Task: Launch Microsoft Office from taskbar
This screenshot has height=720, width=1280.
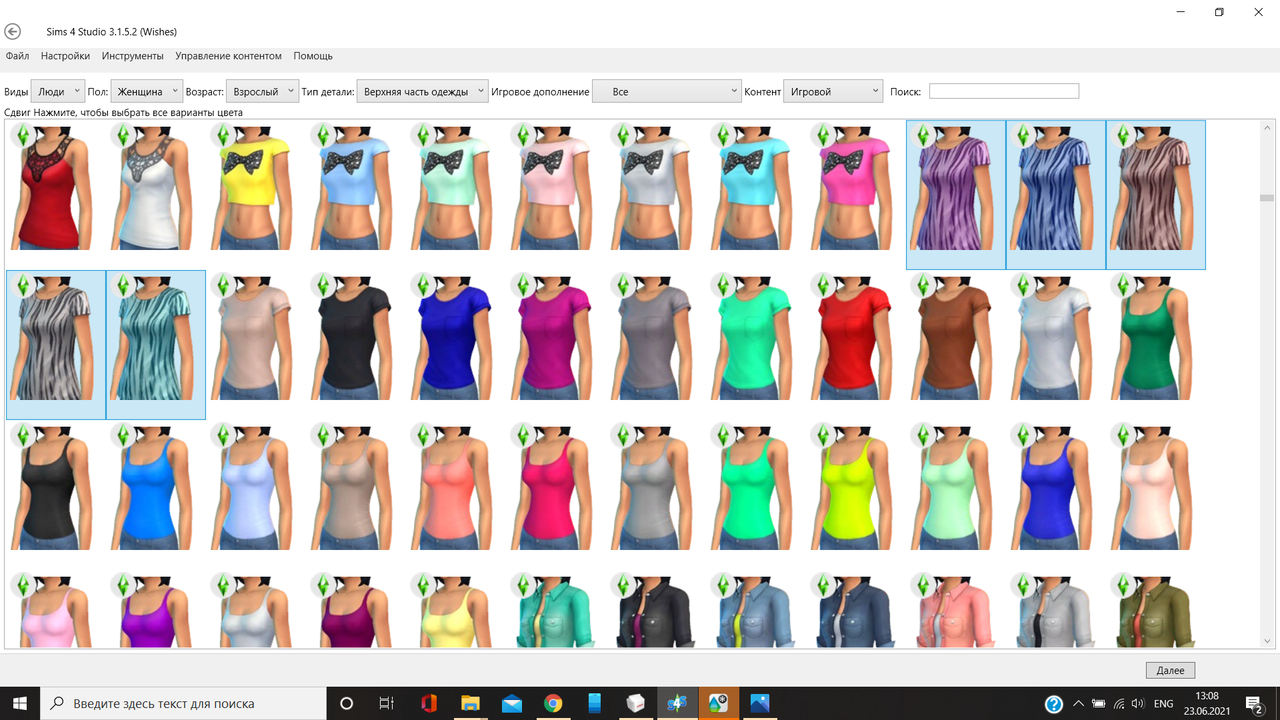Action: pos(429,703)
